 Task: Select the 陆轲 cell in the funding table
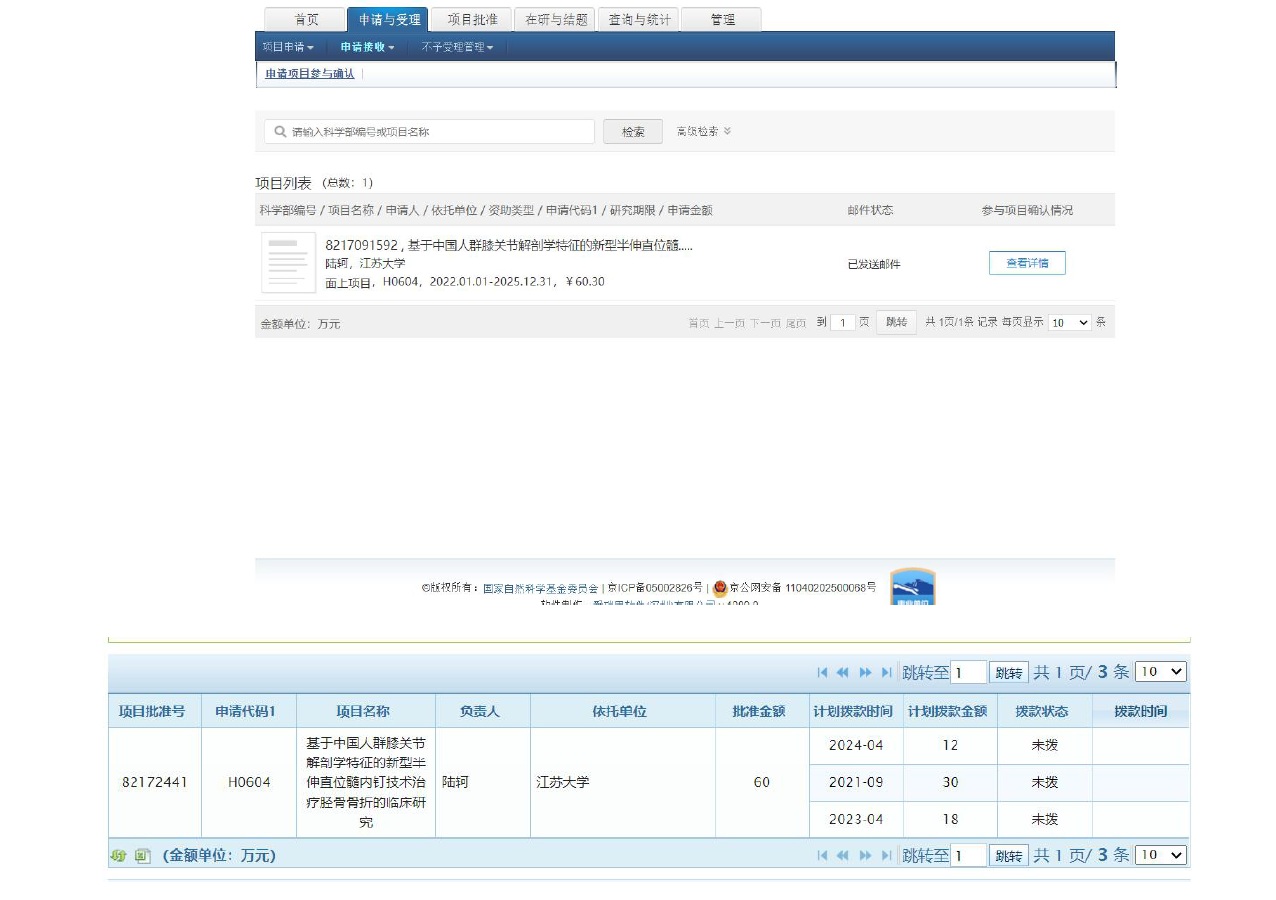483,782
